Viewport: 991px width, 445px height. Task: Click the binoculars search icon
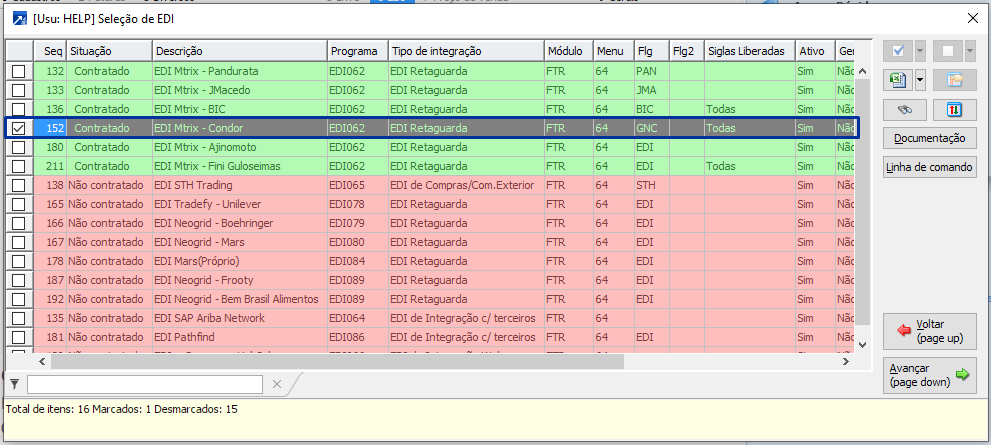click(x=905, y=109)
